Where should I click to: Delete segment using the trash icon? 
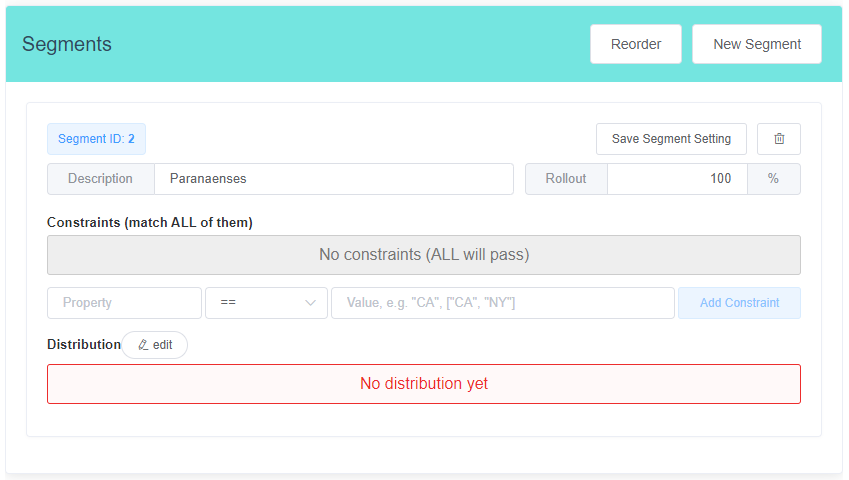779,139
